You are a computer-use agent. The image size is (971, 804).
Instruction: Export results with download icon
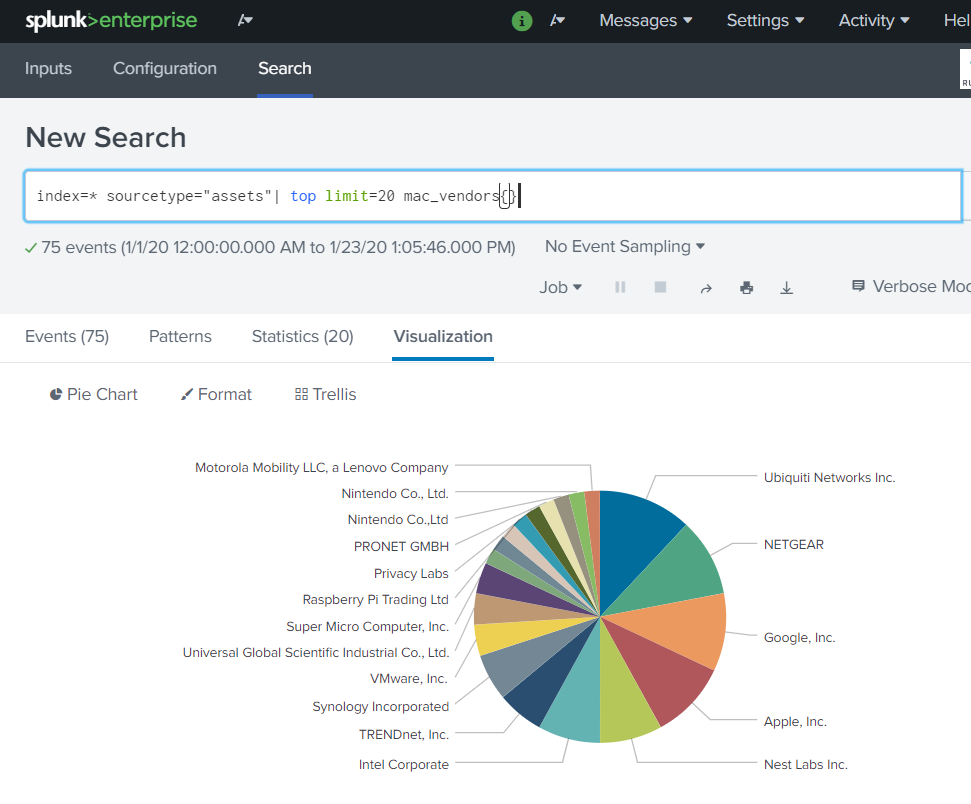point(787,288)
